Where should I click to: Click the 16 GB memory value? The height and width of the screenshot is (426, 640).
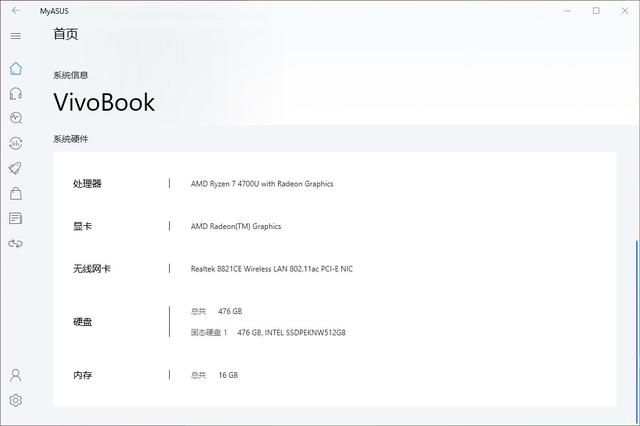click(x=228, y=375)
